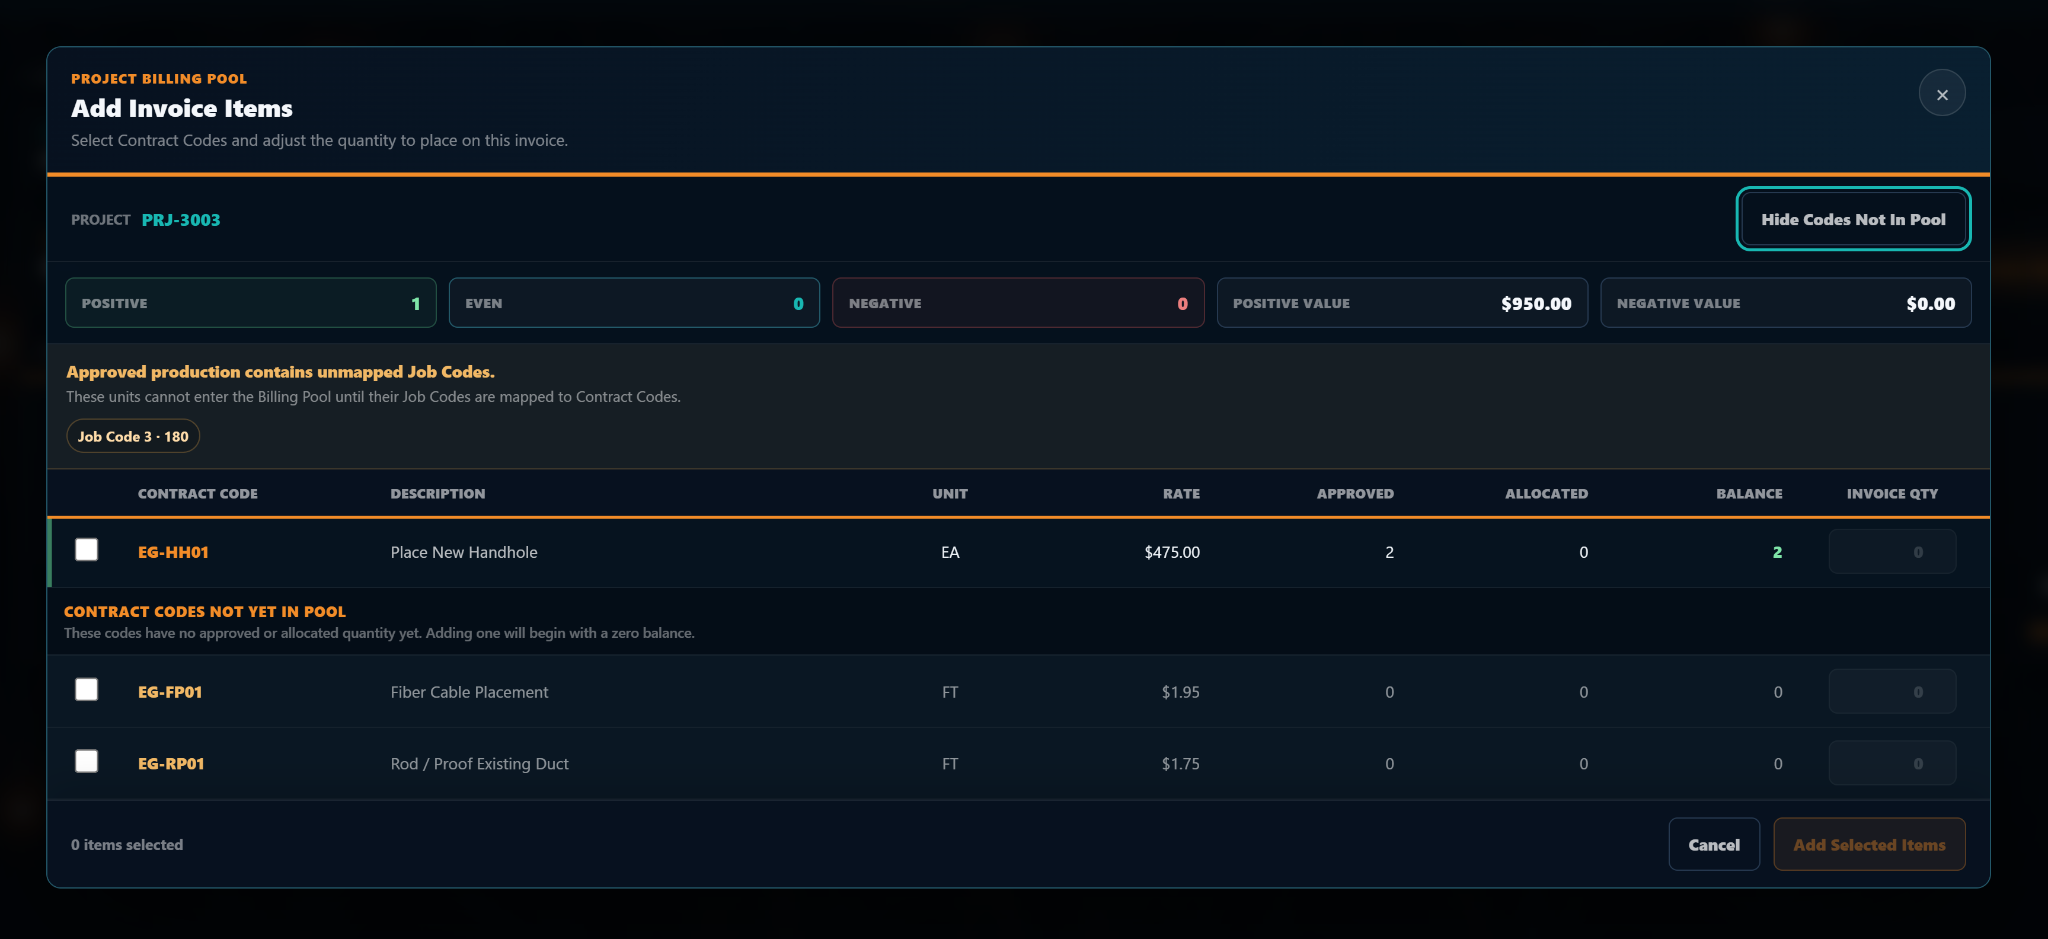Close the Add Invoice Items dialog

(x=1941, y=94)
